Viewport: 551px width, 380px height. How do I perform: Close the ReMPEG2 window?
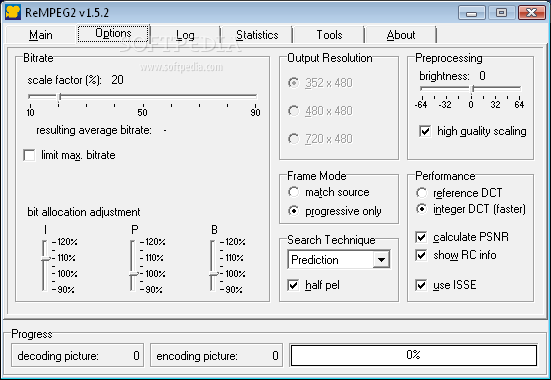[532, 13]
